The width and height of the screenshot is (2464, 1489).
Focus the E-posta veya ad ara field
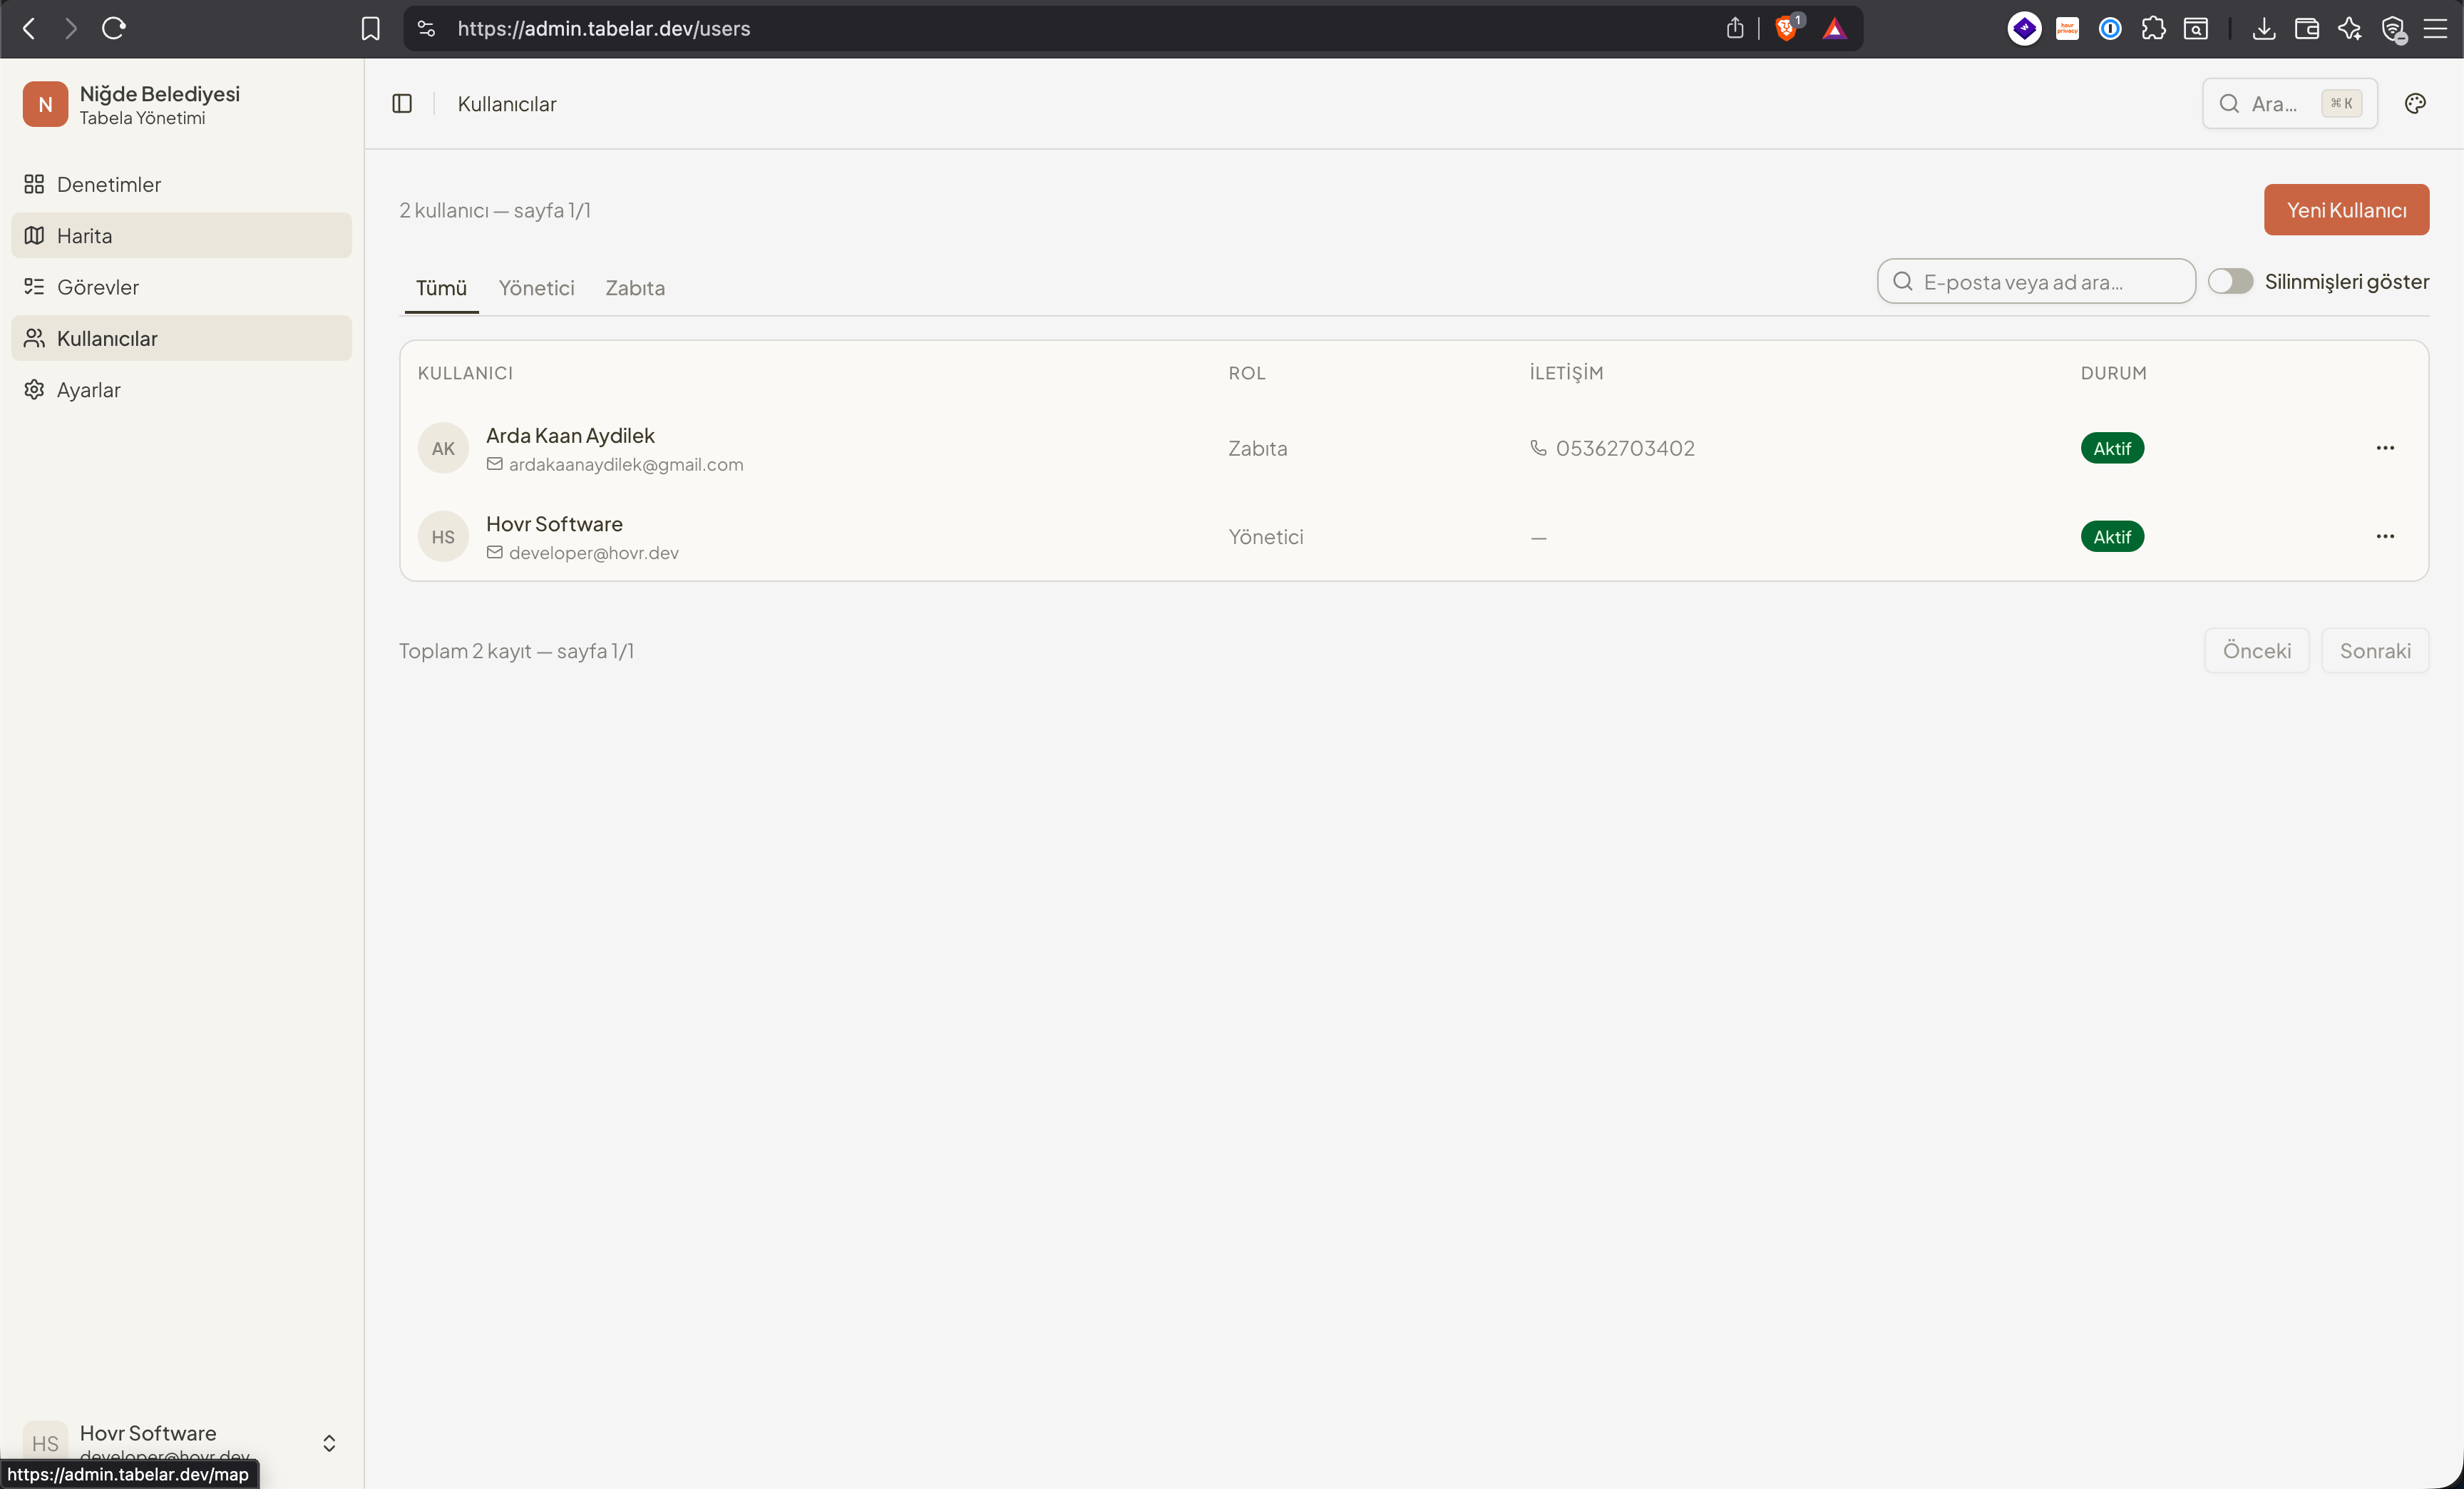tap(2036, 282)
